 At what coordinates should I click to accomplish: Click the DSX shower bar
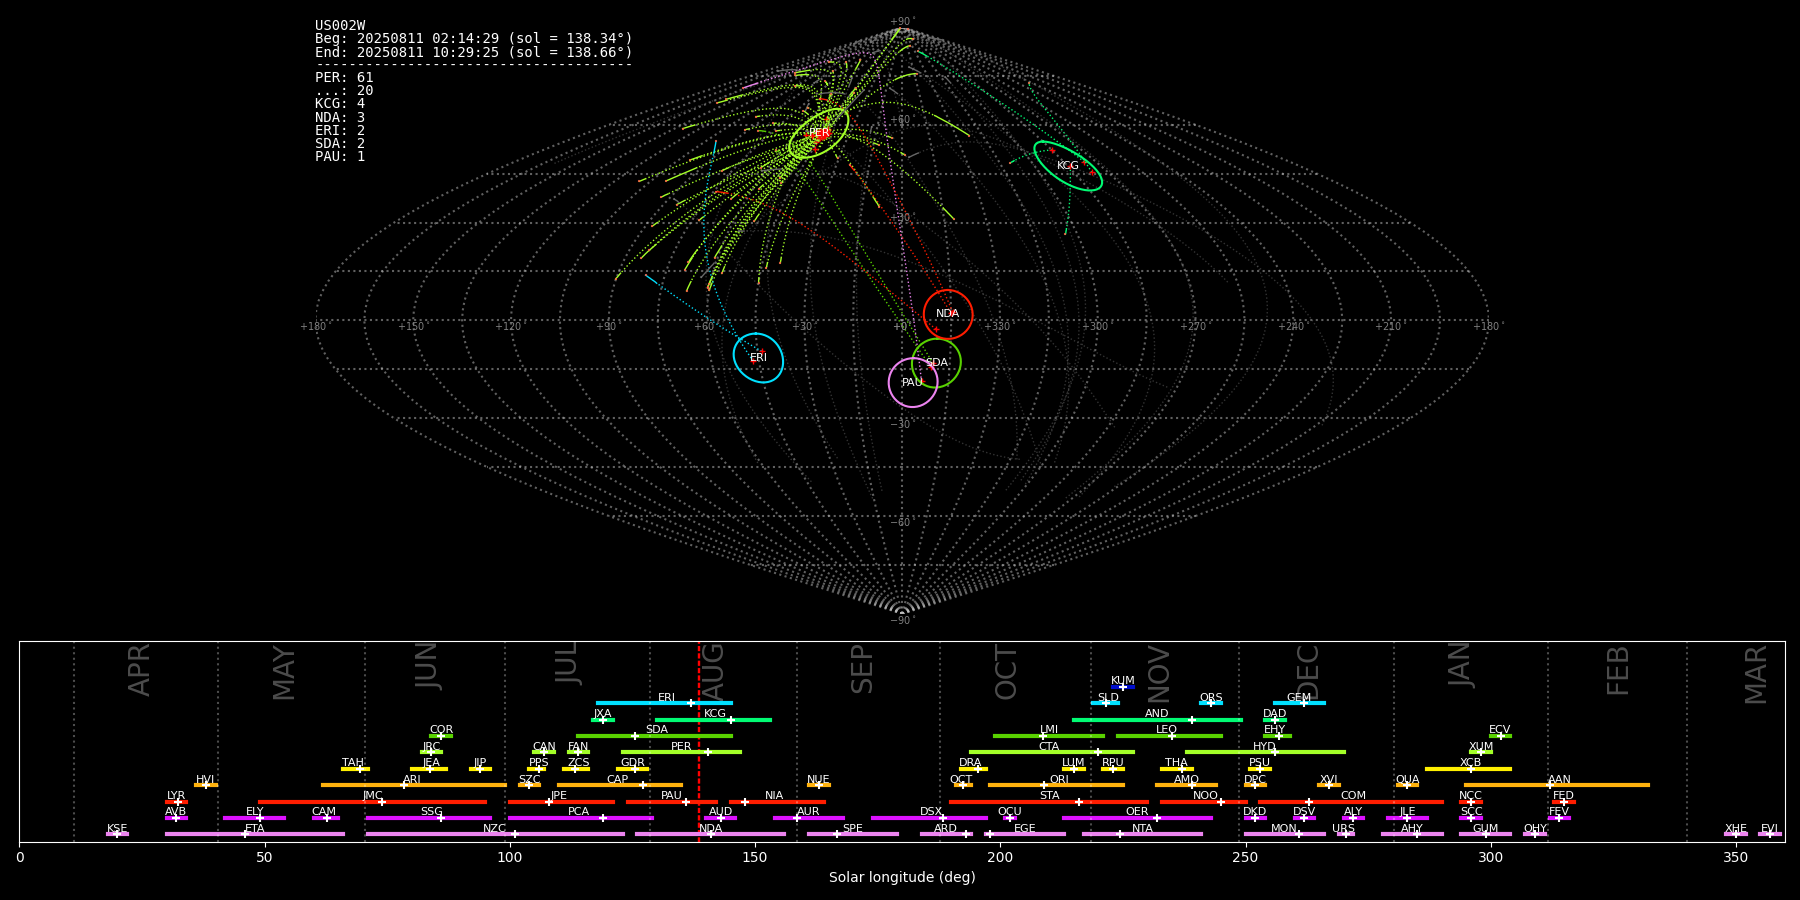[929, 818]
